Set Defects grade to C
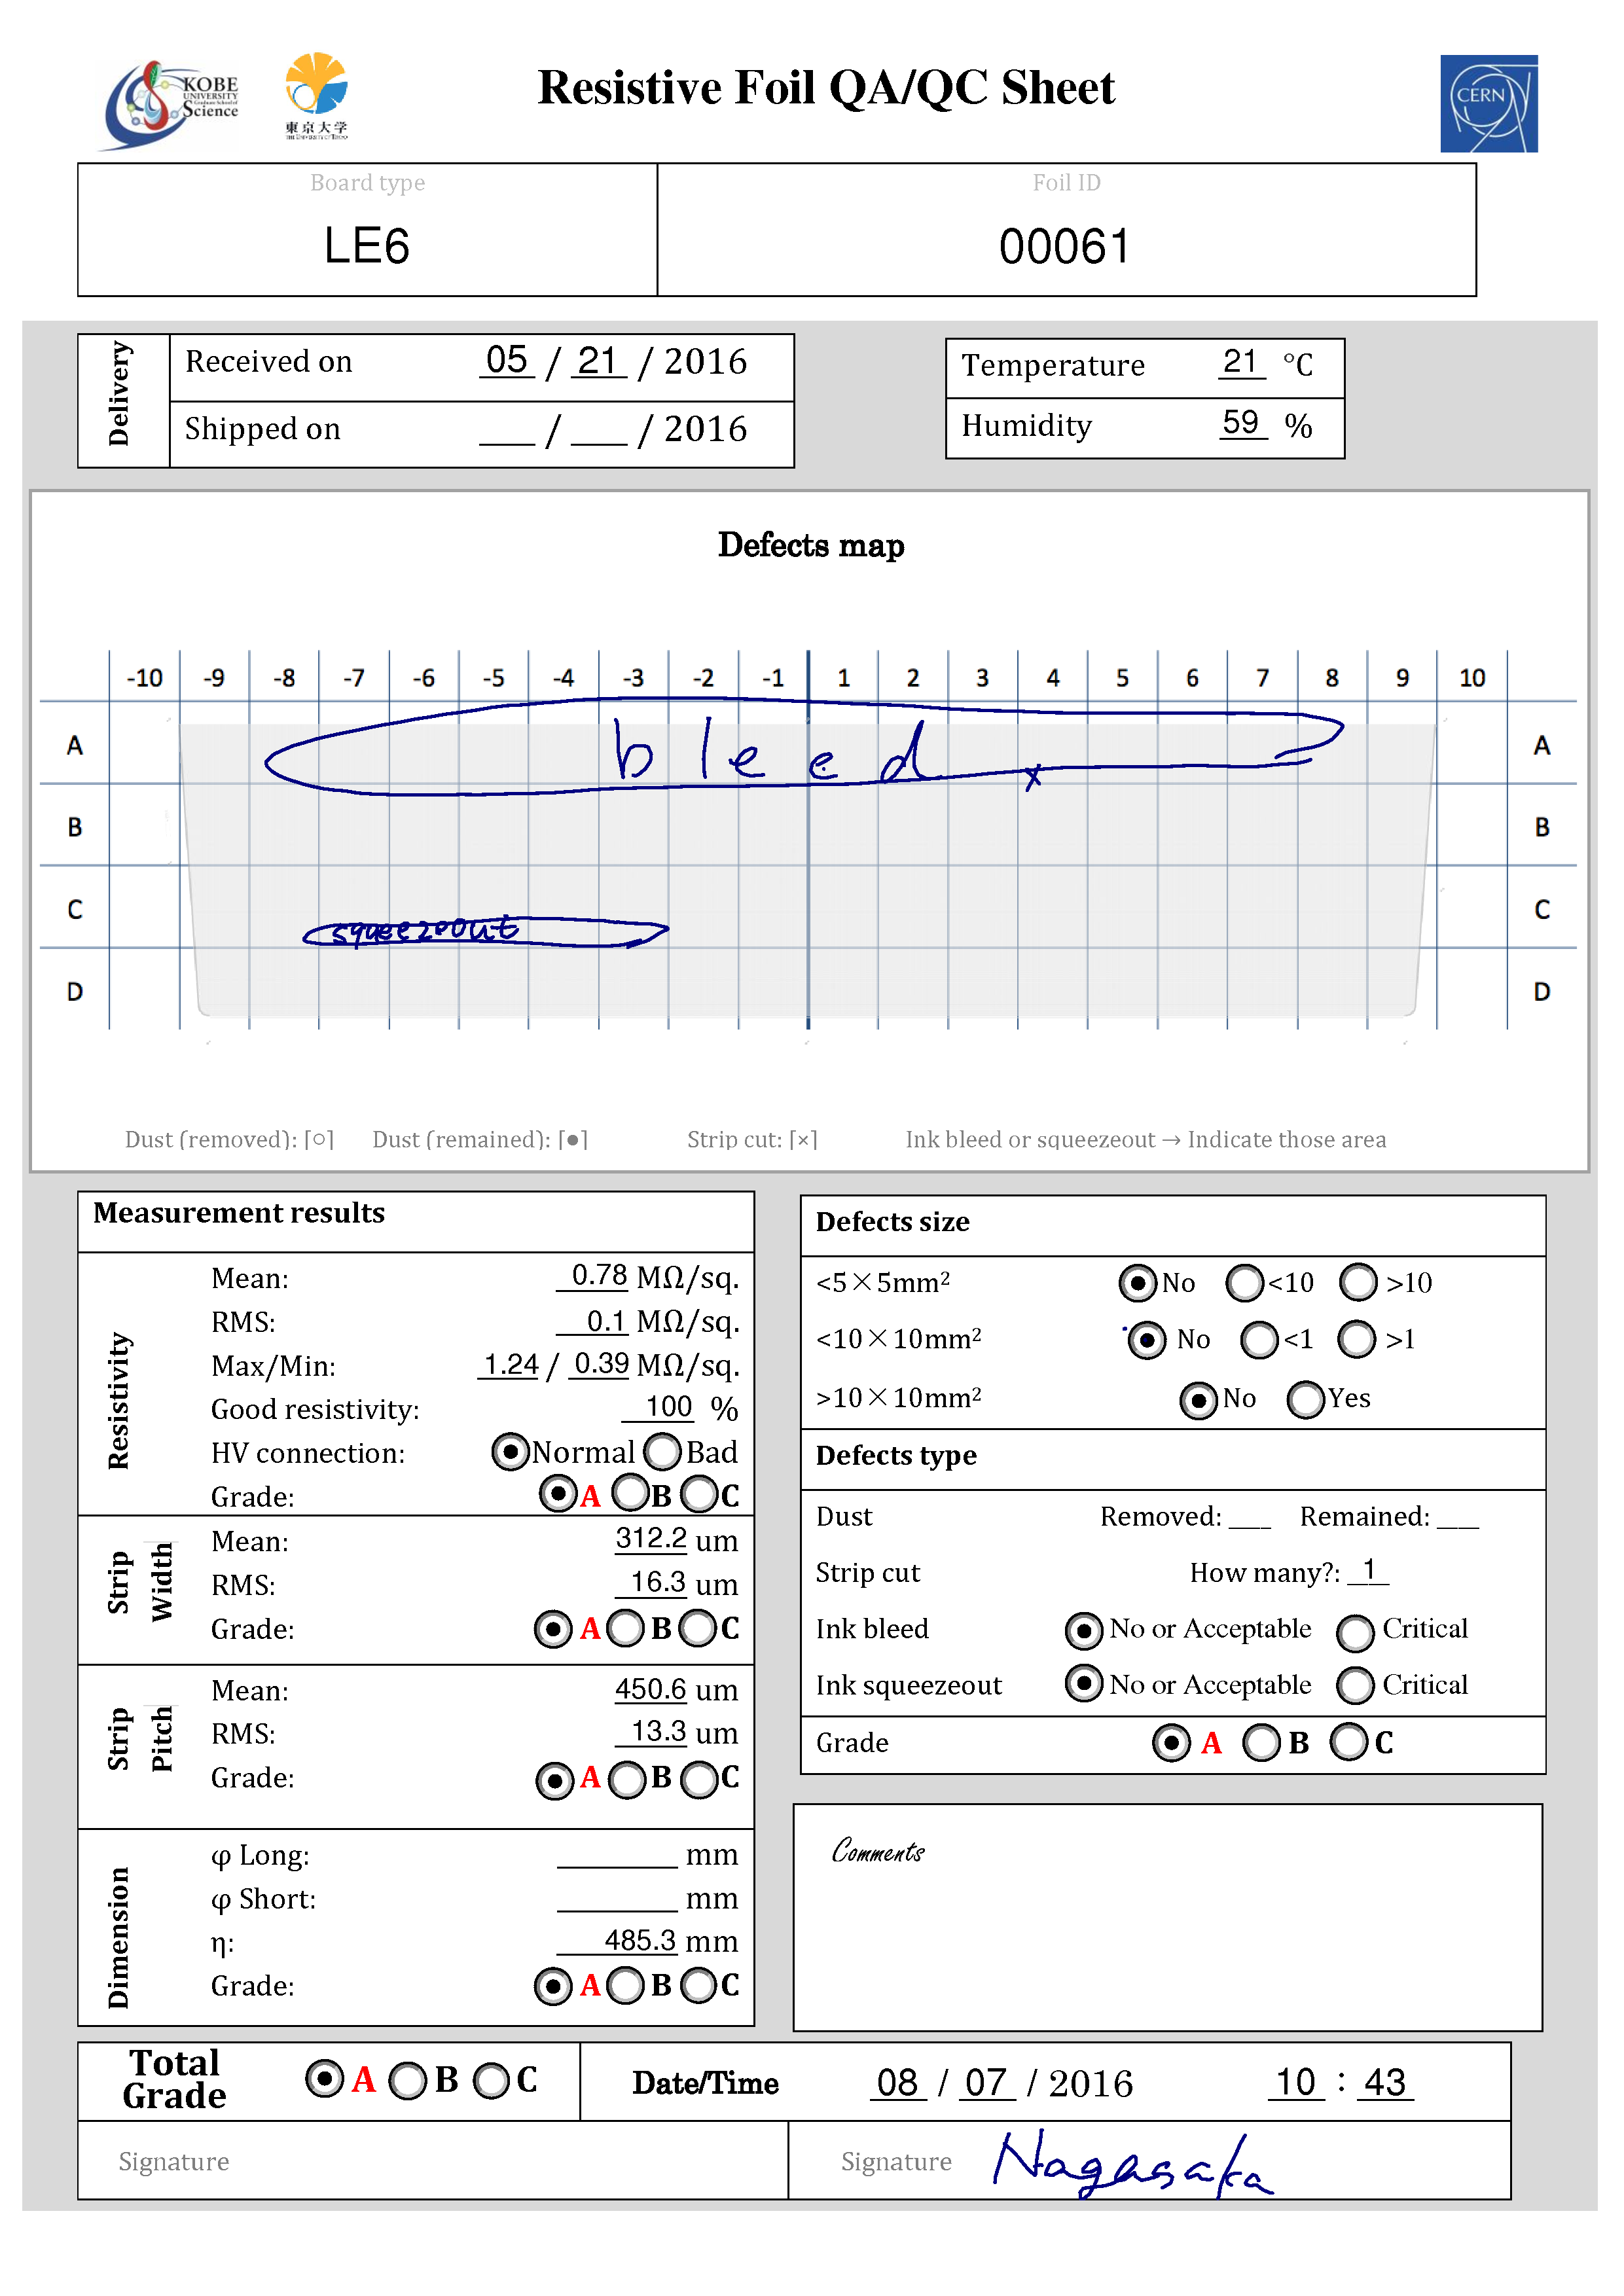The image size is (1624, 2296). click(x=1349, y=1741)
